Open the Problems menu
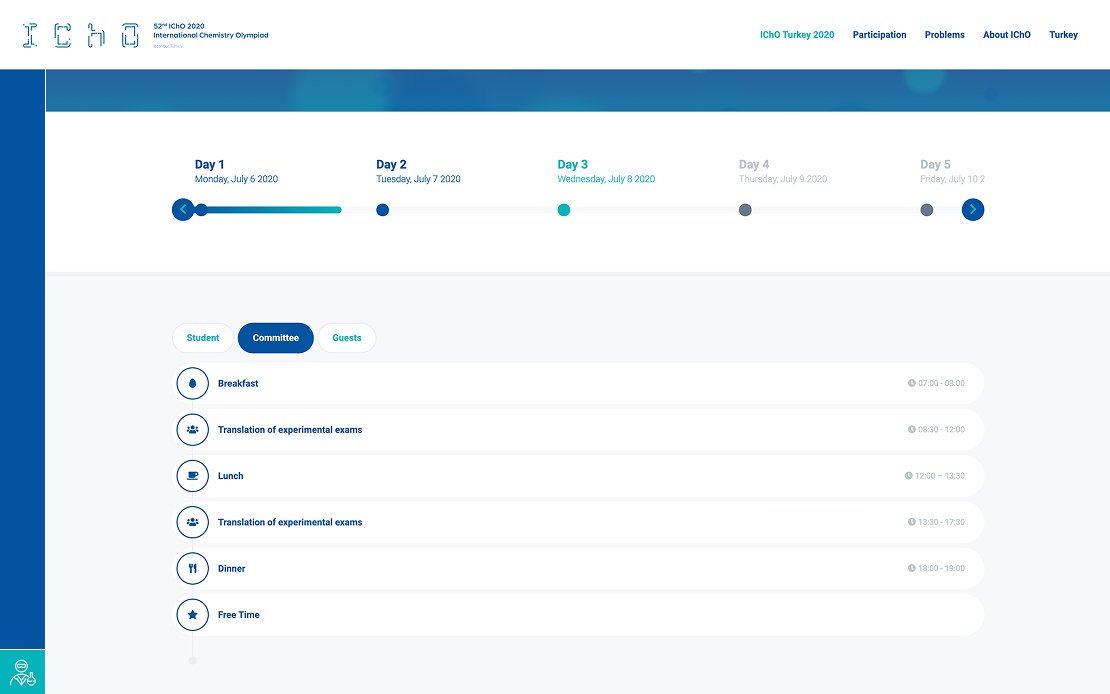1110x694 pixels. (x=944, y=35)
